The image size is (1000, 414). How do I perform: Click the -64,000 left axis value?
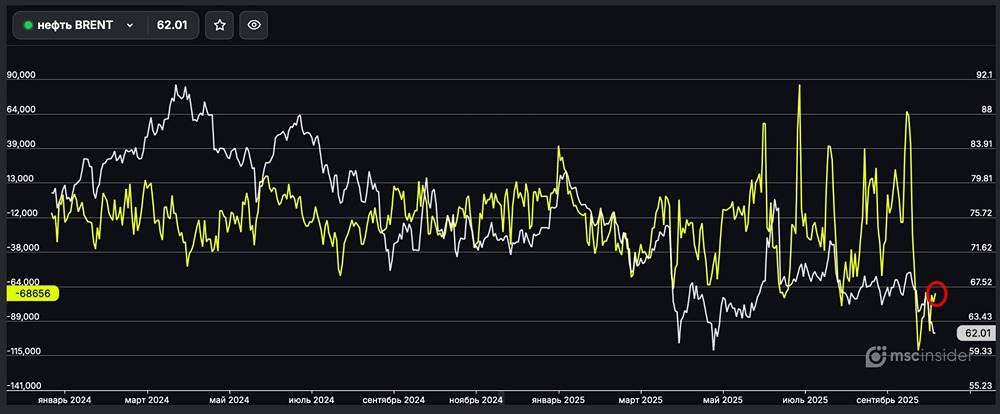(22, 283)
